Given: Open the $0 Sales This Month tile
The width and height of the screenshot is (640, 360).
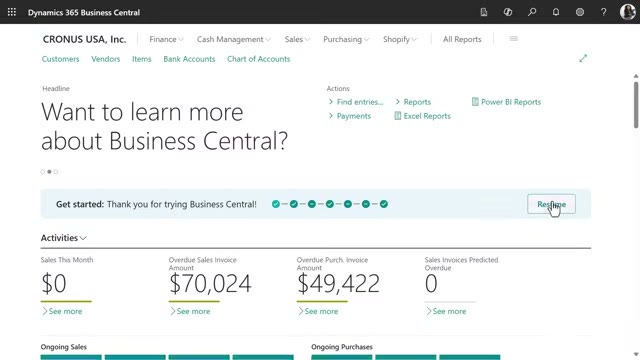Looking at the screenshot, I should click(53, 283).
